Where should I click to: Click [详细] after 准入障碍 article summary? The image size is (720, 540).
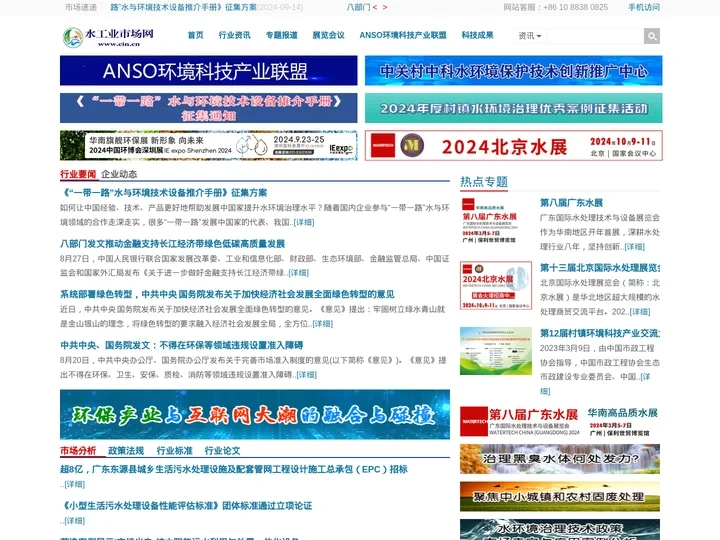click(307, 375)
